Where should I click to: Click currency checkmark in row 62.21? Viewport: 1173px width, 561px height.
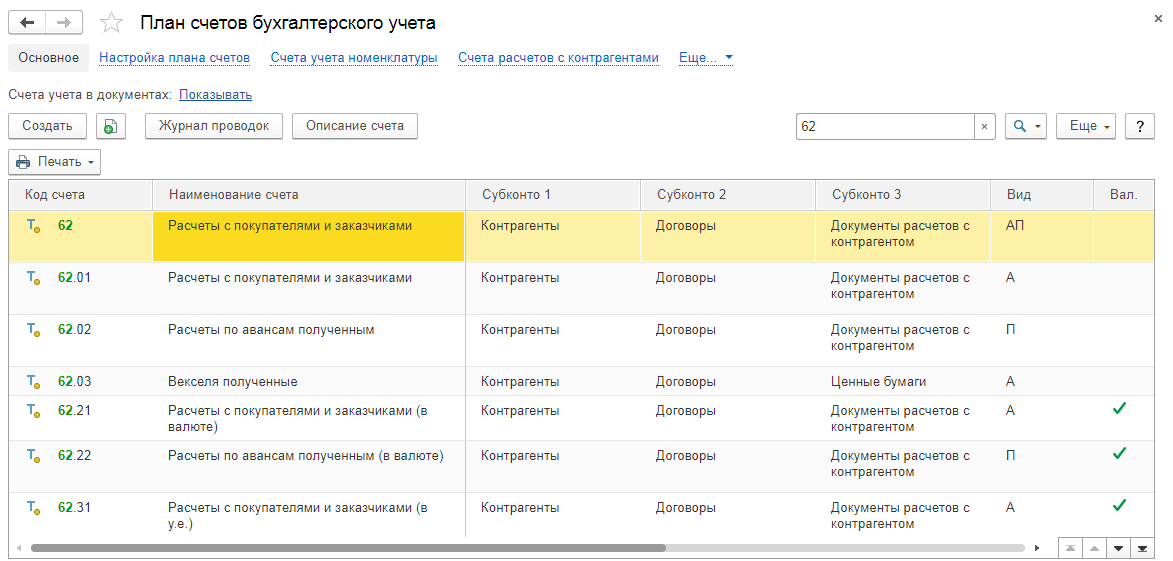point(1119,408)
